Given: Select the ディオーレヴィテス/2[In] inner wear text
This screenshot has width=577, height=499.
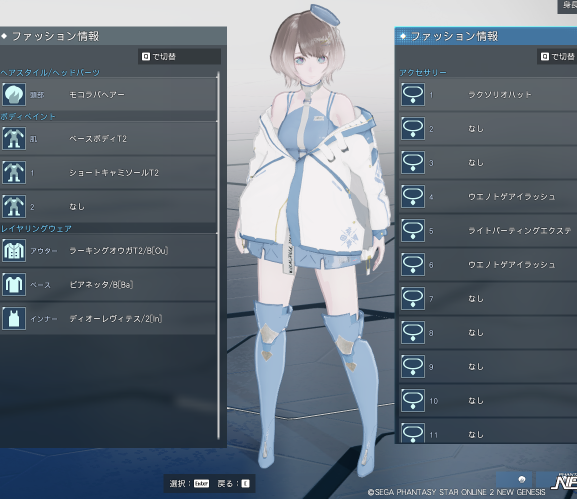Looking at the screenshot, I should coord(116,318).
